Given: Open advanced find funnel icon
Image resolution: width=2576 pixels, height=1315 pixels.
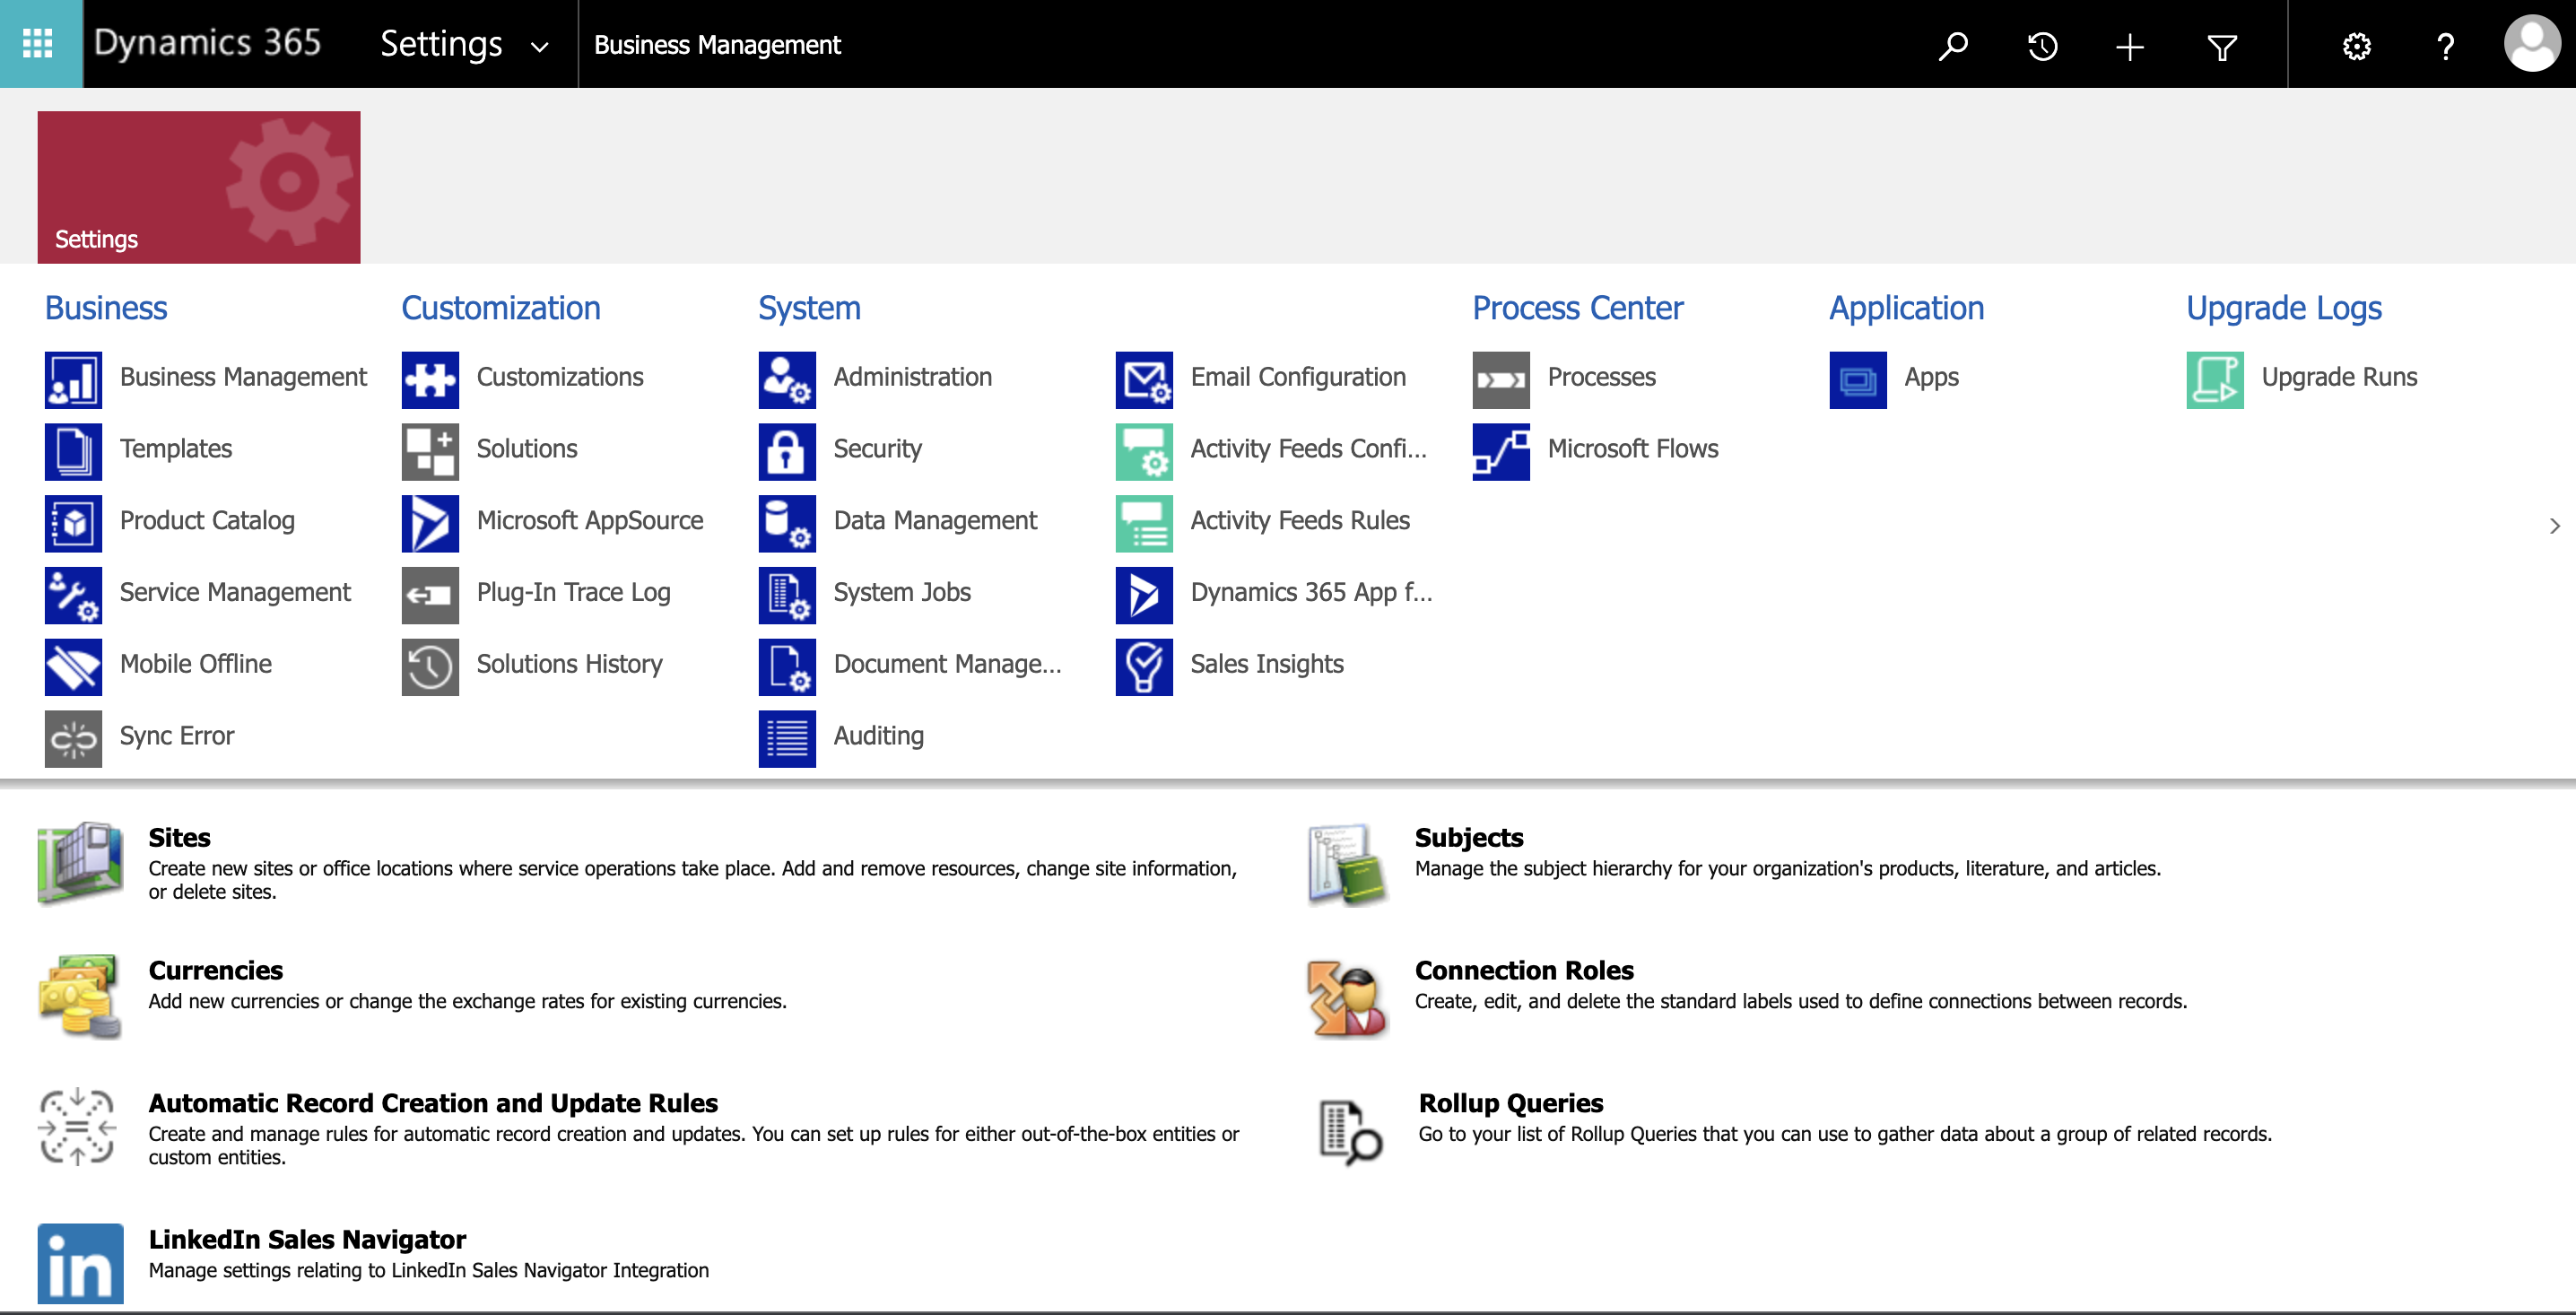Looking at the screenshot, I should coord(2221,46).
